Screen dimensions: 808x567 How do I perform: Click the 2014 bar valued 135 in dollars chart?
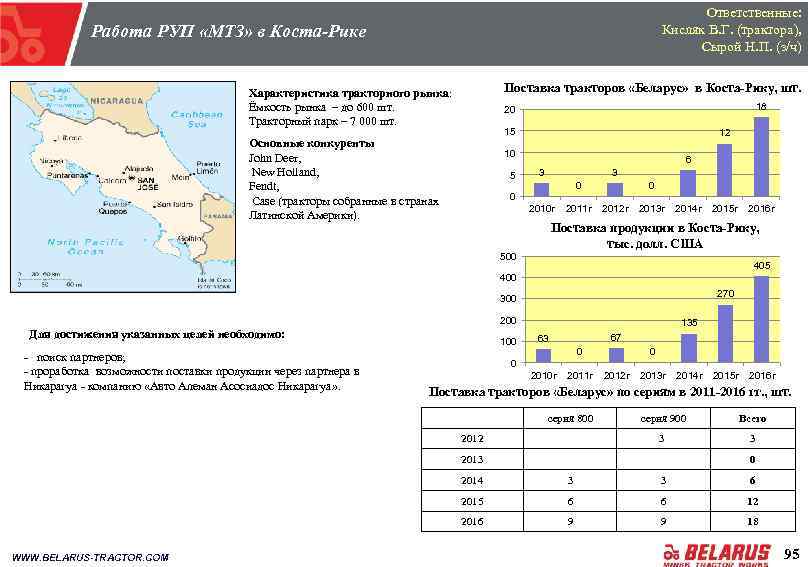pyautogui.click(x=689, y=348)
